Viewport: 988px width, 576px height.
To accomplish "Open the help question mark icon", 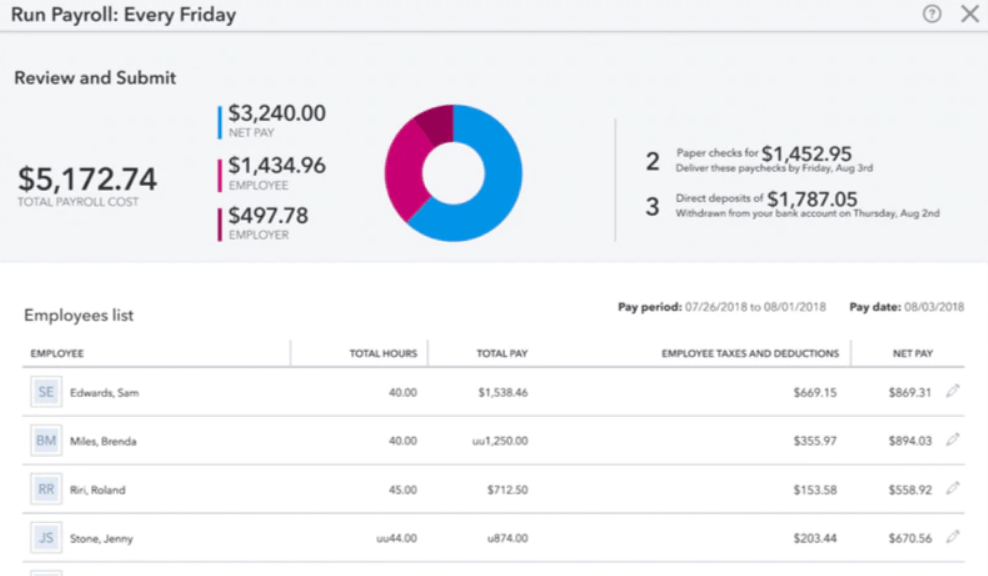I will tap(932, 14).
